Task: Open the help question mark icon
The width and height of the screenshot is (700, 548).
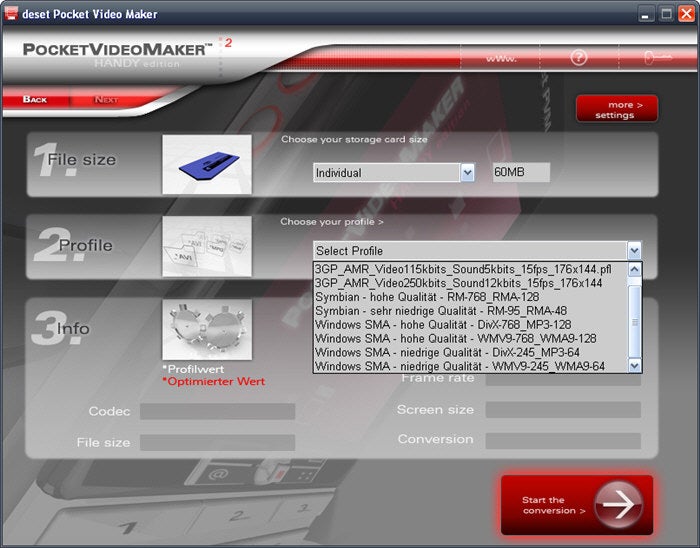Action: click(579, 58)
